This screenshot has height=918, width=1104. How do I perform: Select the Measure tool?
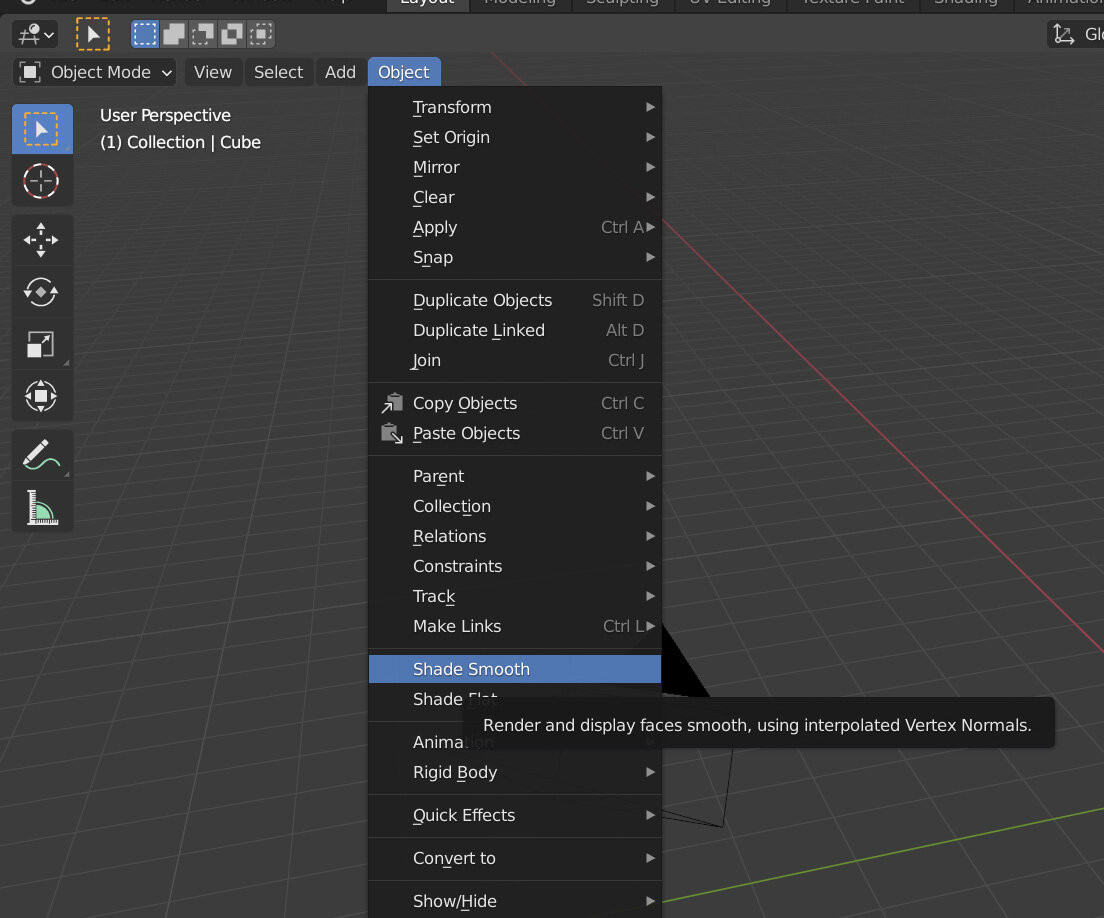[42, 507]
